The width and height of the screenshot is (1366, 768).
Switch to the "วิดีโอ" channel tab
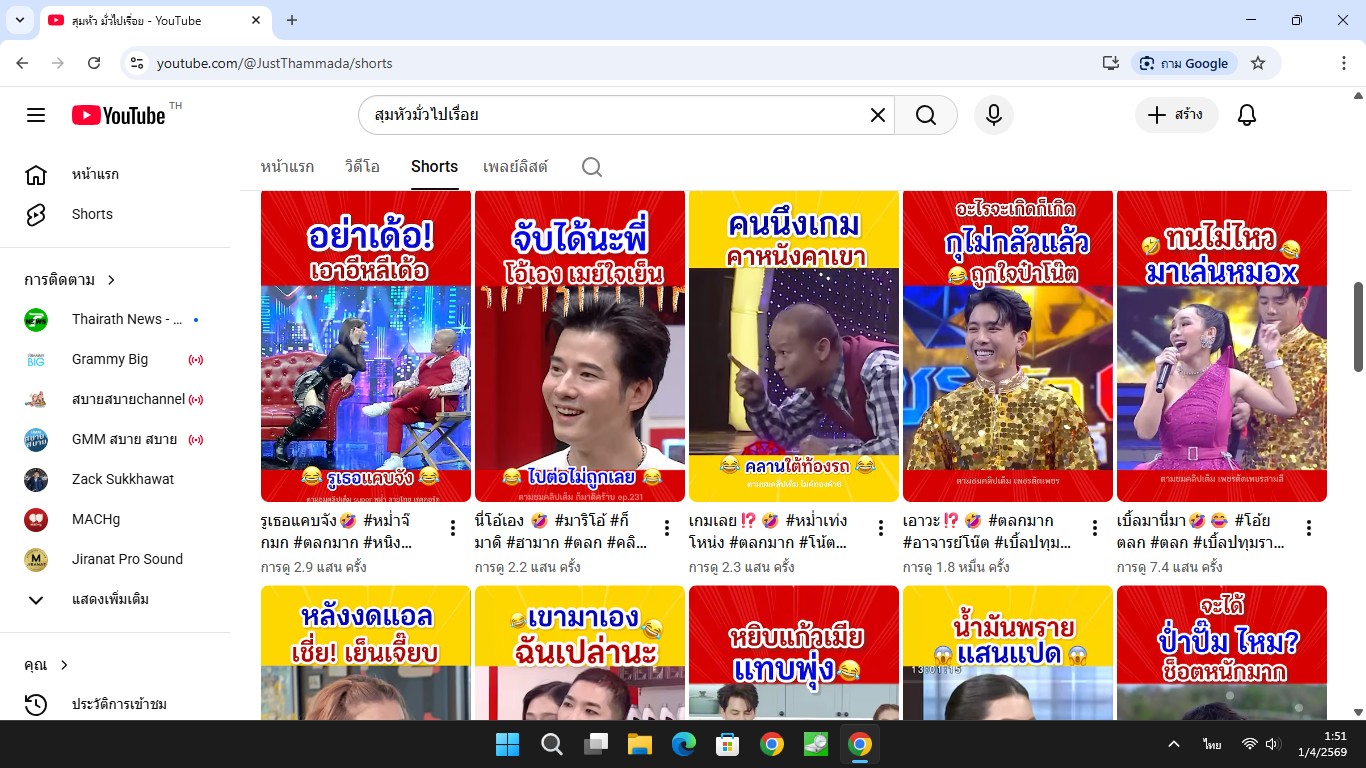(x=362, y=167)
